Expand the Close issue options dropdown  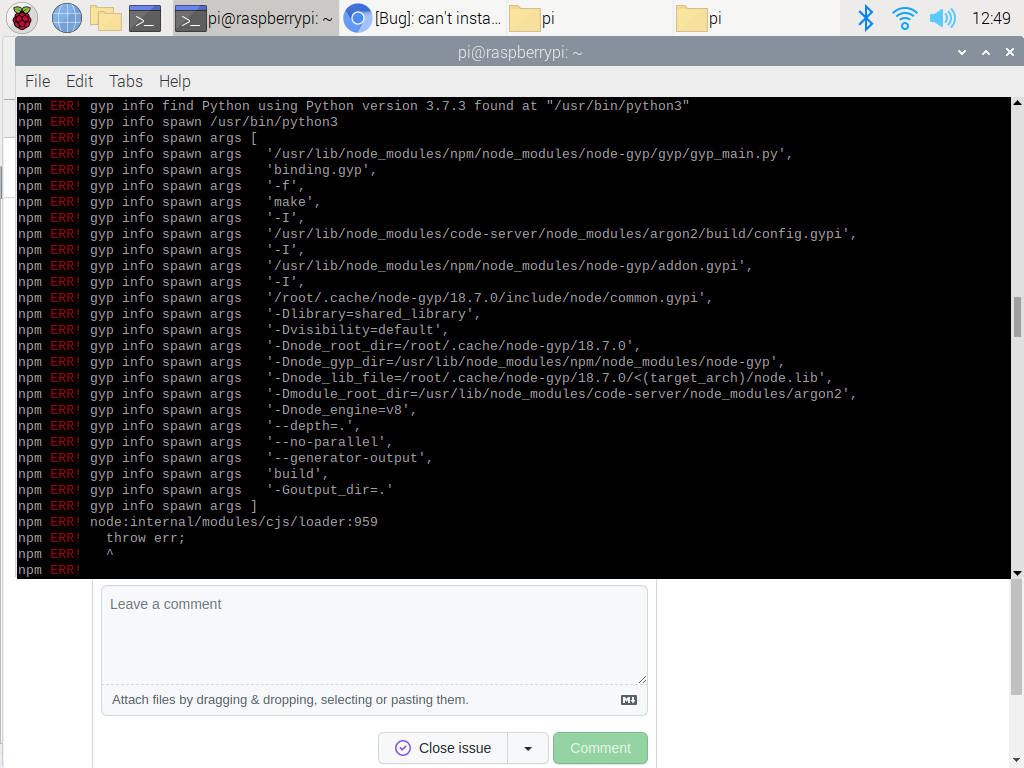click(528, 748)
